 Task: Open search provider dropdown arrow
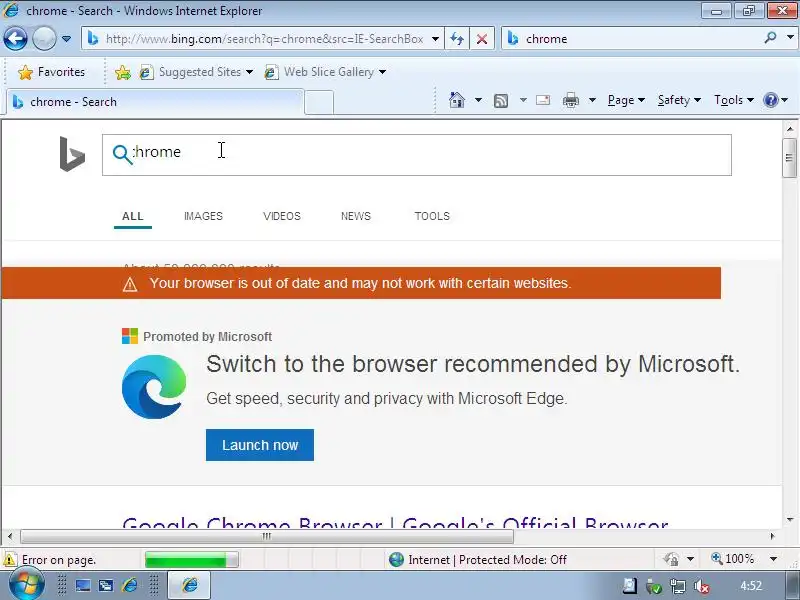point(790,38)
